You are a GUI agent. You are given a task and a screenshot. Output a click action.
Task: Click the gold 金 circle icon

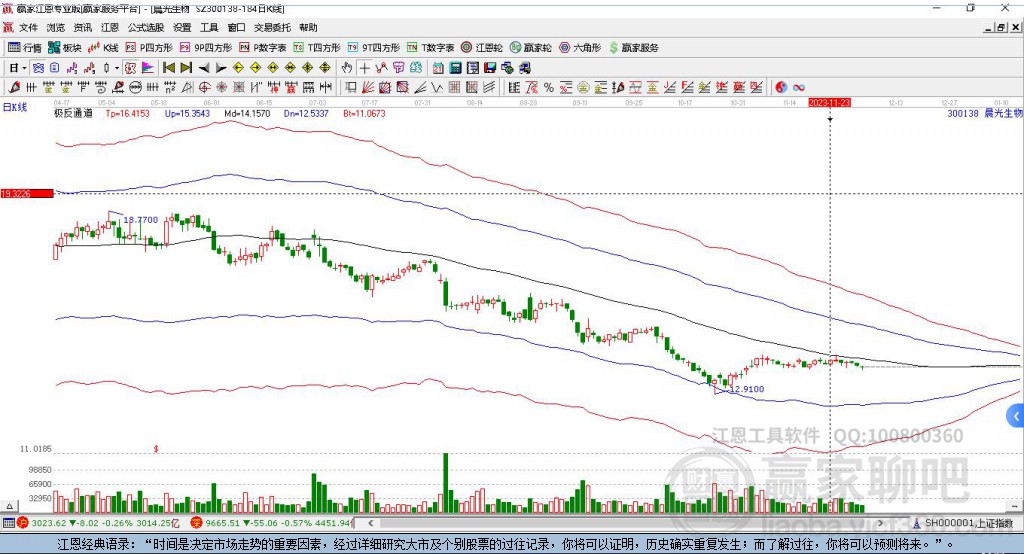[x=583, y=88]
